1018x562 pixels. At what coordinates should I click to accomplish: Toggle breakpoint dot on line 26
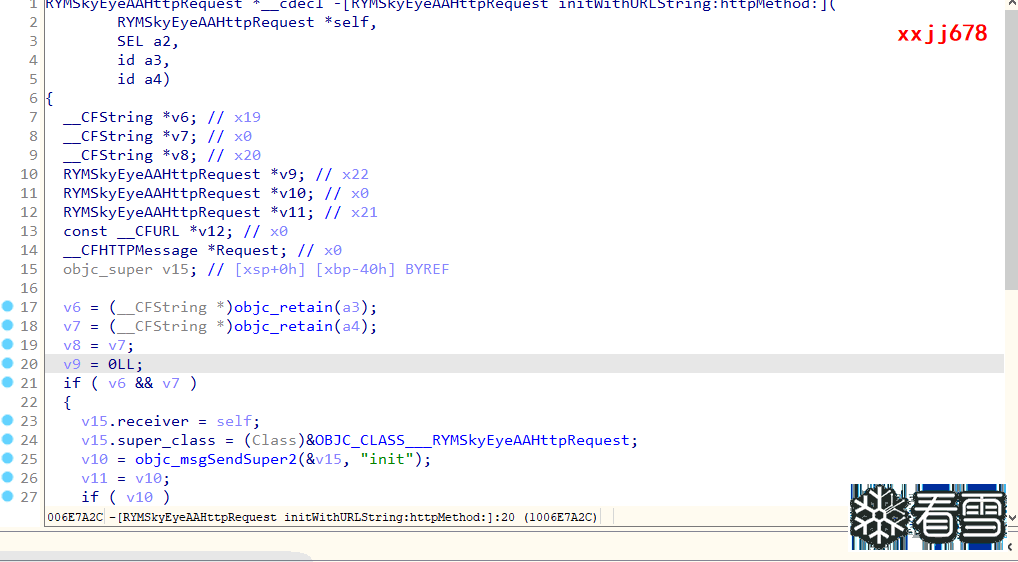coord(7,478)
